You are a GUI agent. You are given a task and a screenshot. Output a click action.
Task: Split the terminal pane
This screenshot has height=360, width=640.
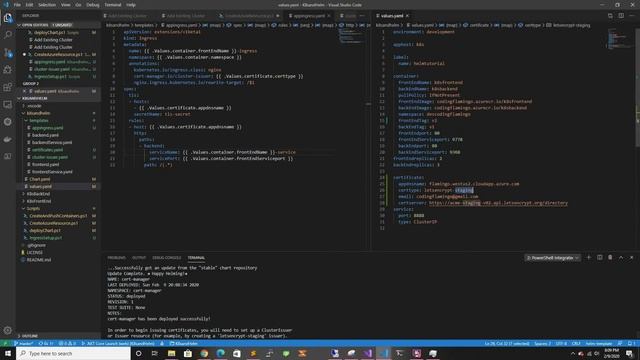click(600, 258)
